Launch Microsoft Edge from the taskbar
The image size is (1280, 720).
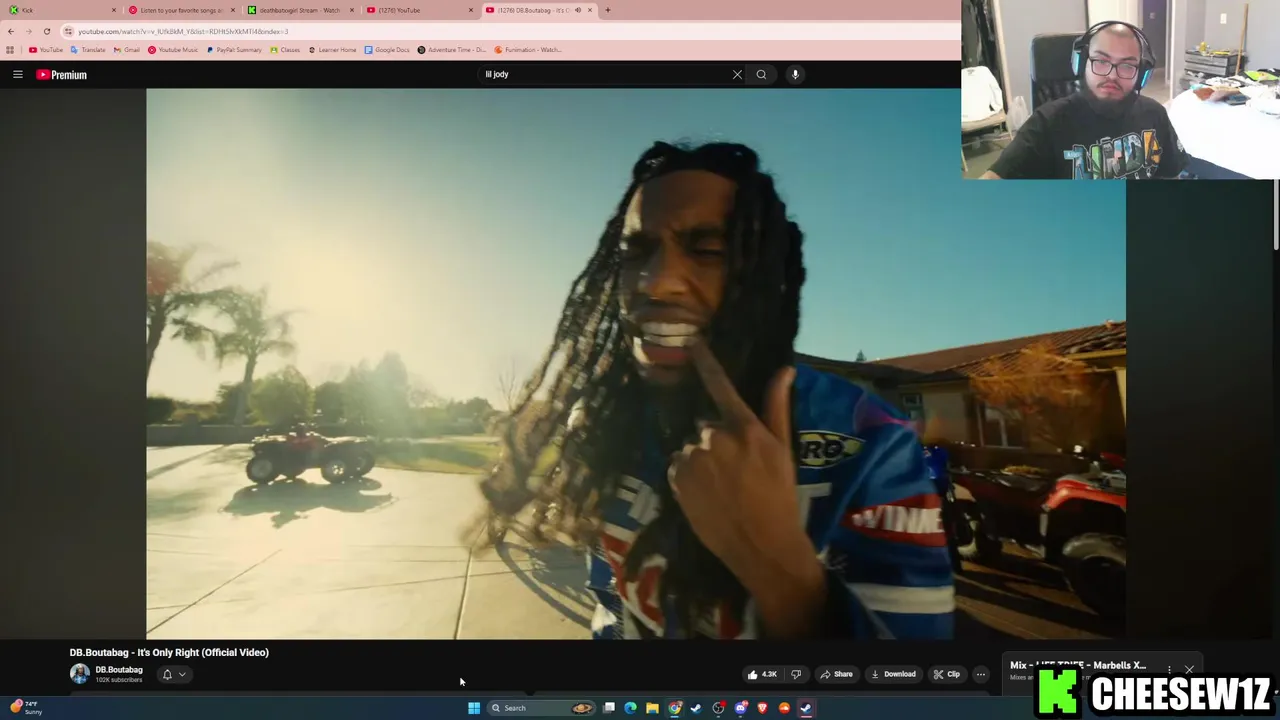pos(630,708)
